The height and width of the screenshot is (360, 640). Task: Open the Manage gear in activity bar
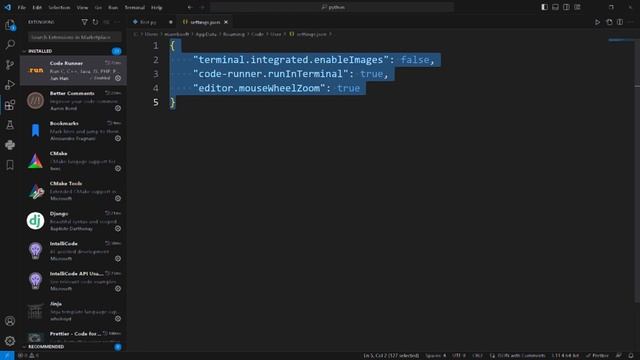[x=10, y=341]
